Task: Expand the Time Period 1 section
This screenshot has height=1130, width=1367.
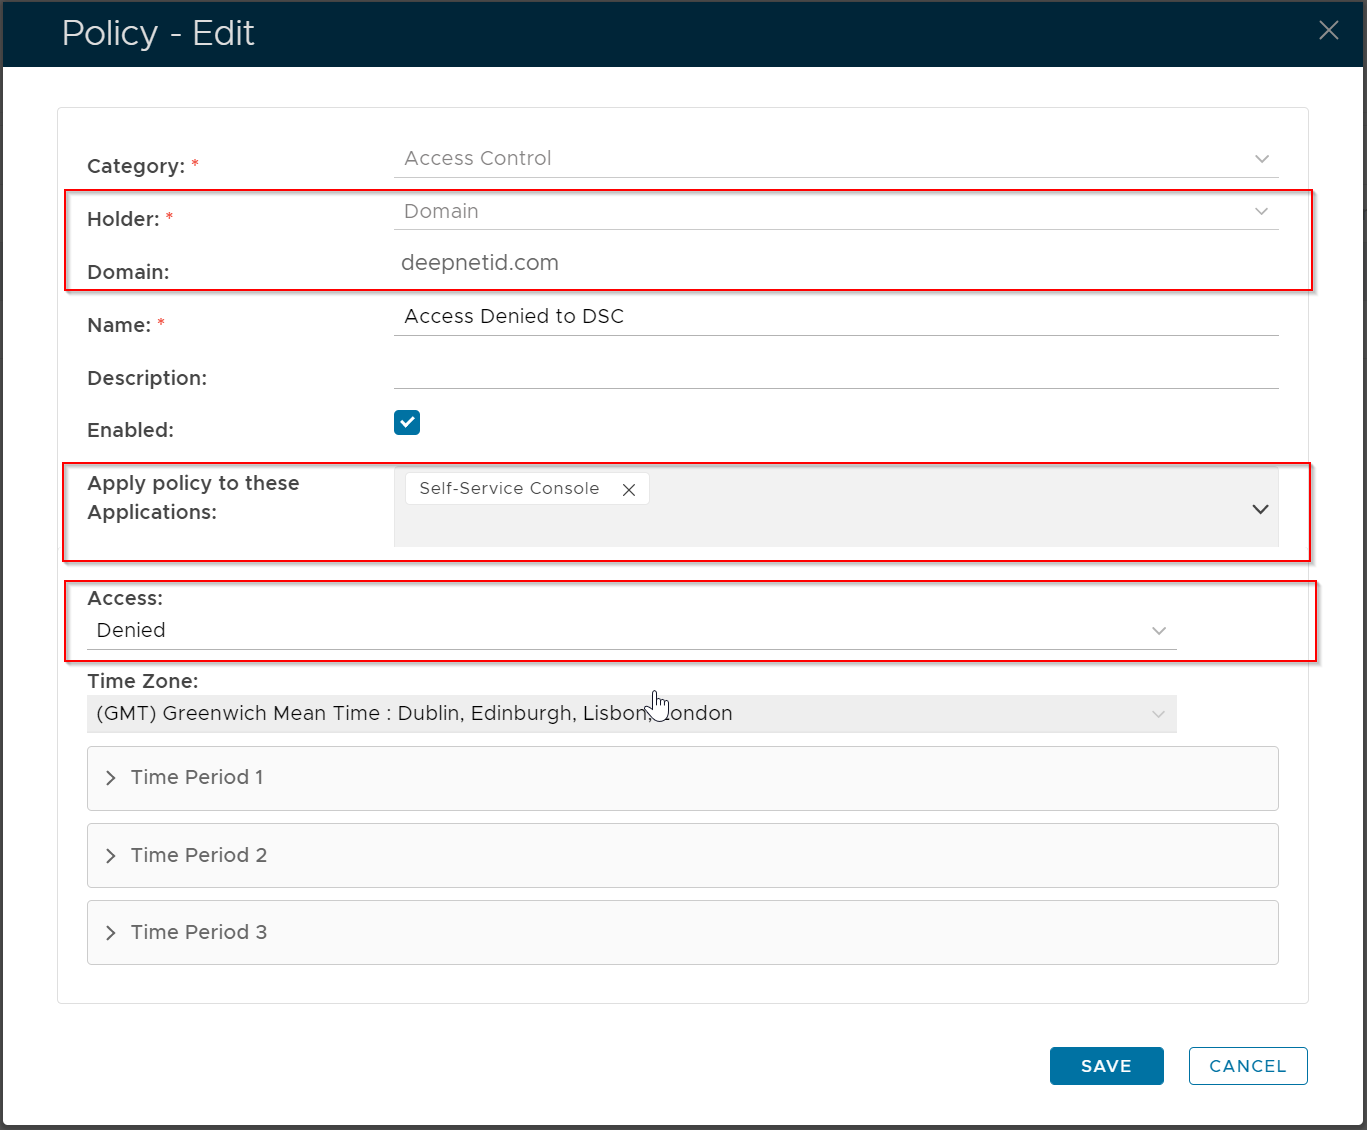Action: point(682,778)
